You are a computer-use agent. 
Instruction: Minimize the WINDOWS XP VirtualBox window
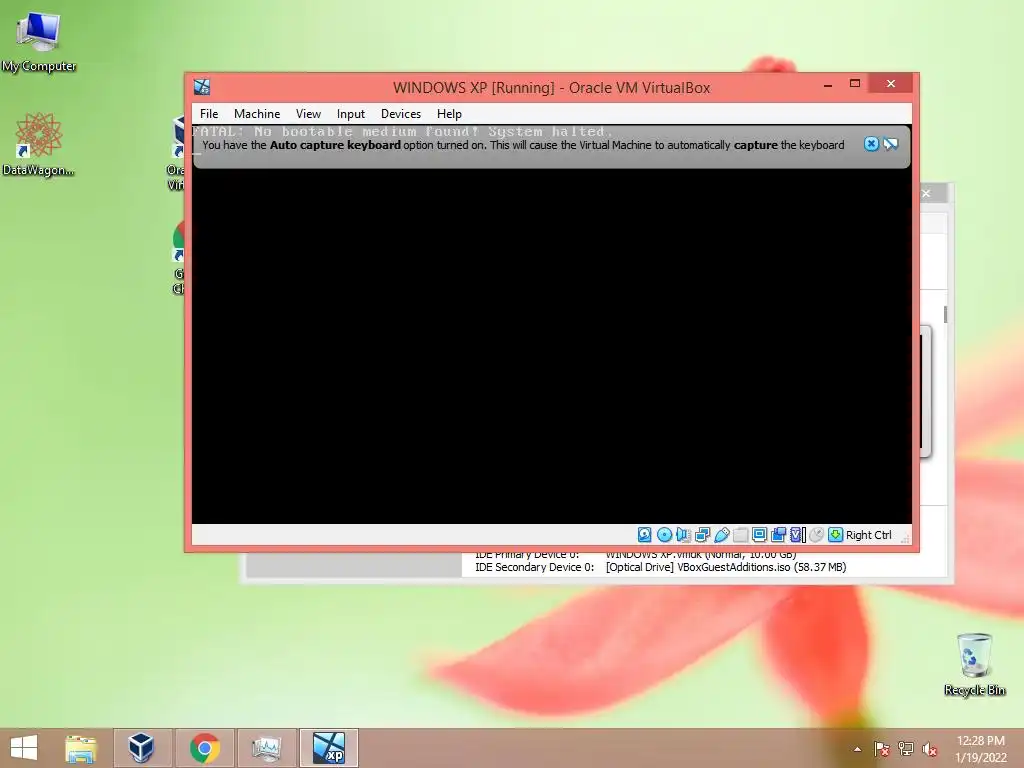(x=827, y=84)
